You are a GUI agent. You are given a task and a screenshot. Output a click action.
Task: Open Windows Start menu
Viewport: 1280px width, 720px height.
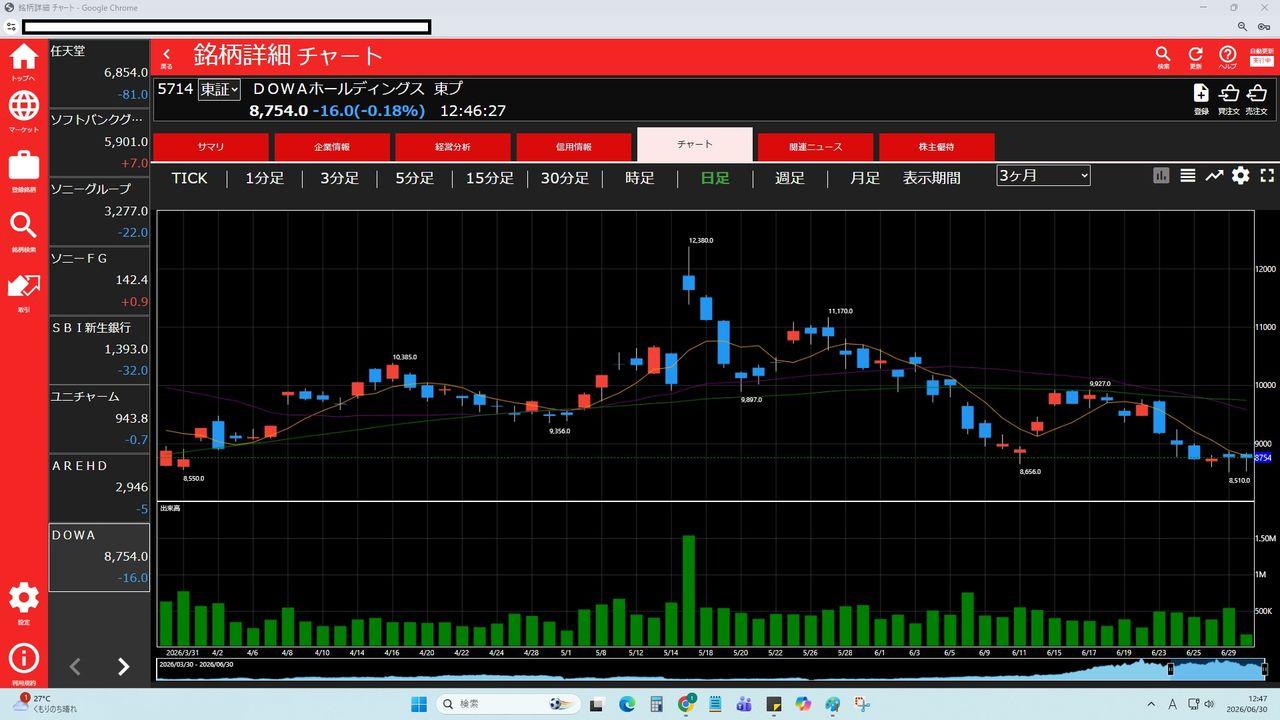[418, 704]
